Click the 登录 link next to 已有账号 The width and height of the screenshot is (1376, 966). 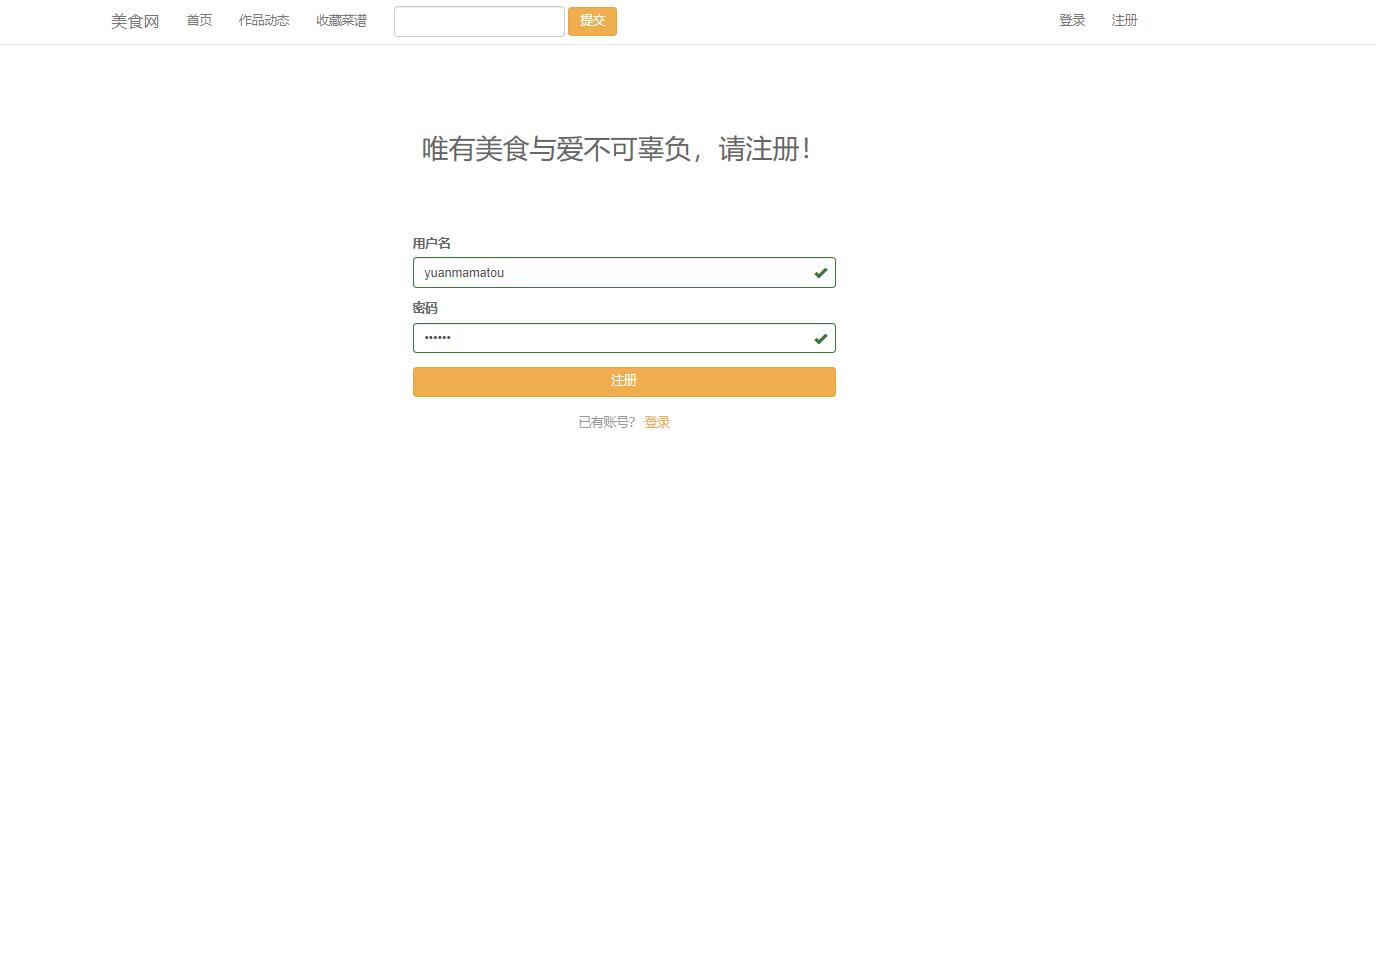(x=657, y=421)
